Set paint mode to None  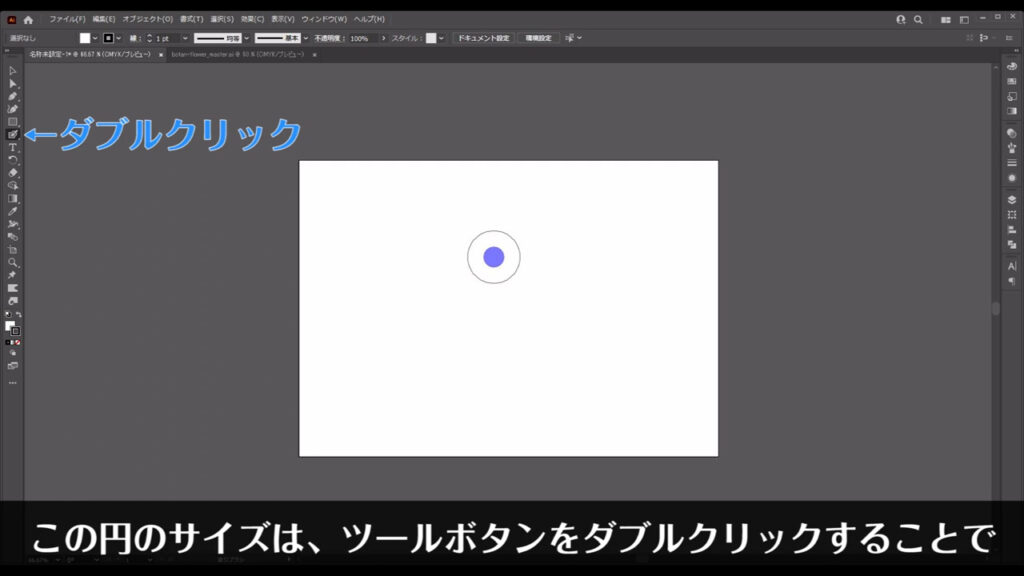18,342
